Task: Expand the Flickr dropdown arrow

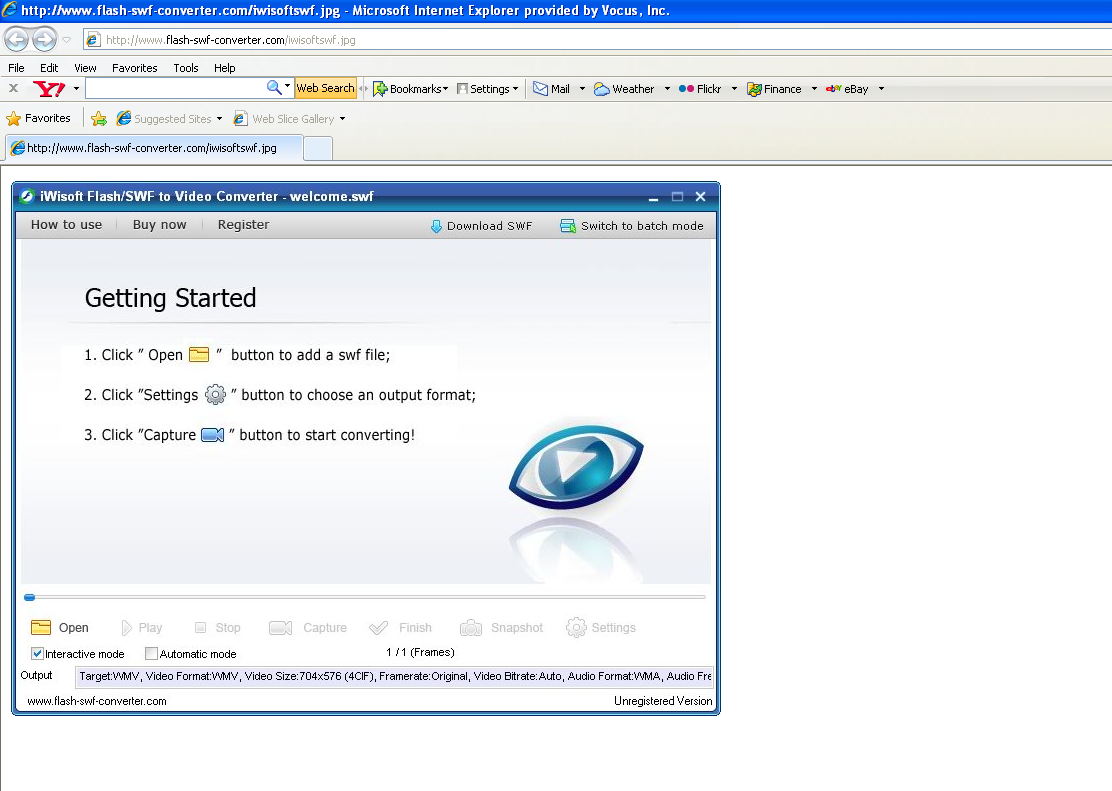Action: click(734, 89)
